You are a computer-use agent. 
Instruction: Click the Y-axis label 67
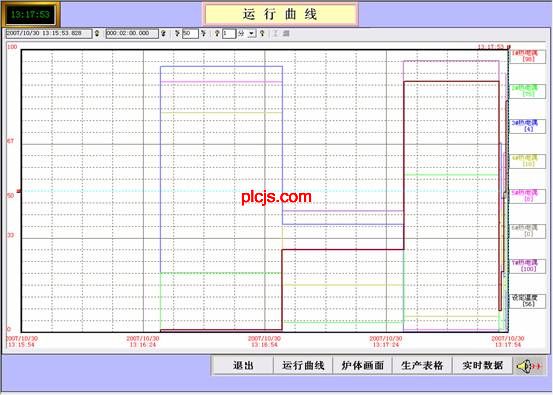[x=11, y=141]
